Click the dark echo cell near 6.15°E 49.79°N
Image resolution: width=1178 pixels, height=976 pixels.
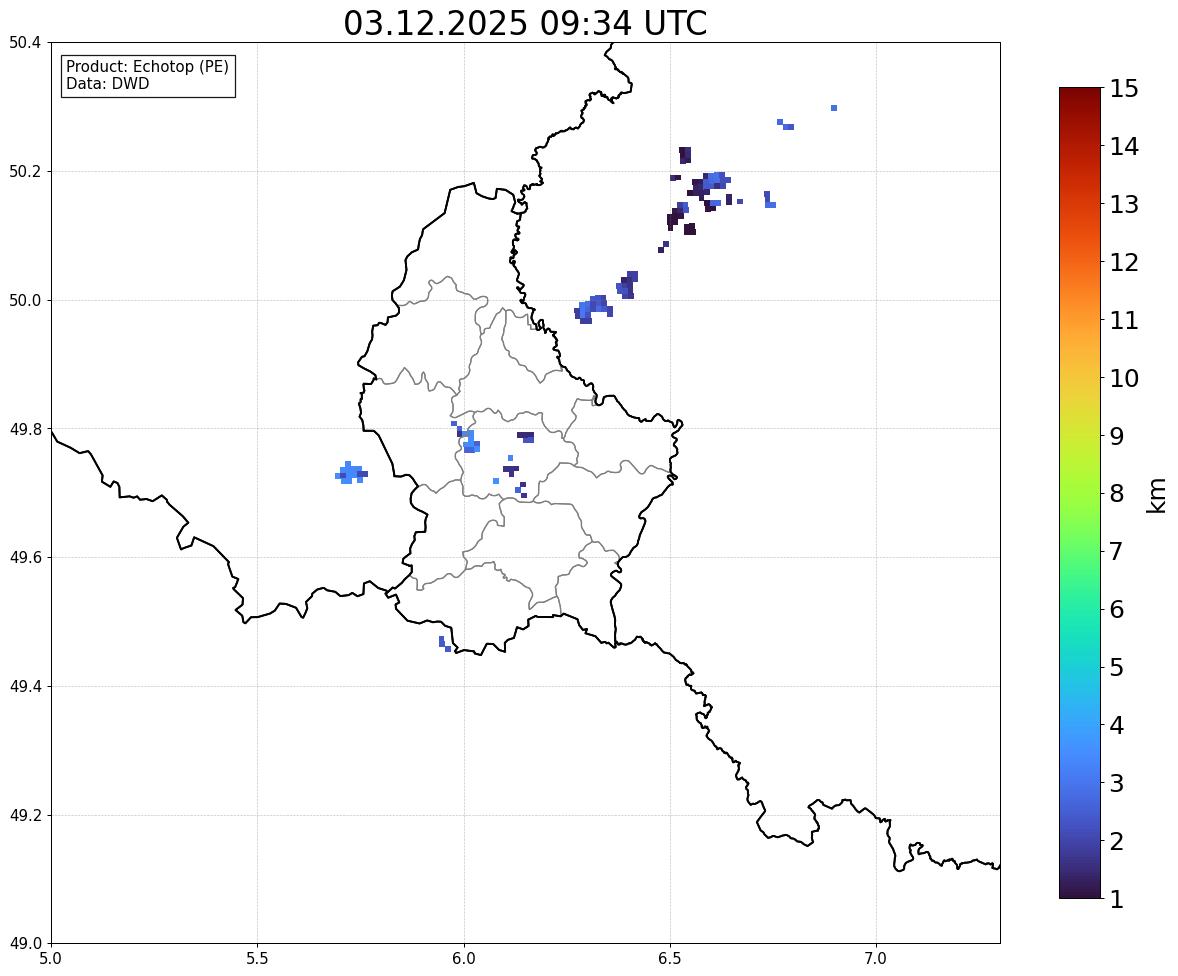[526, 437]
